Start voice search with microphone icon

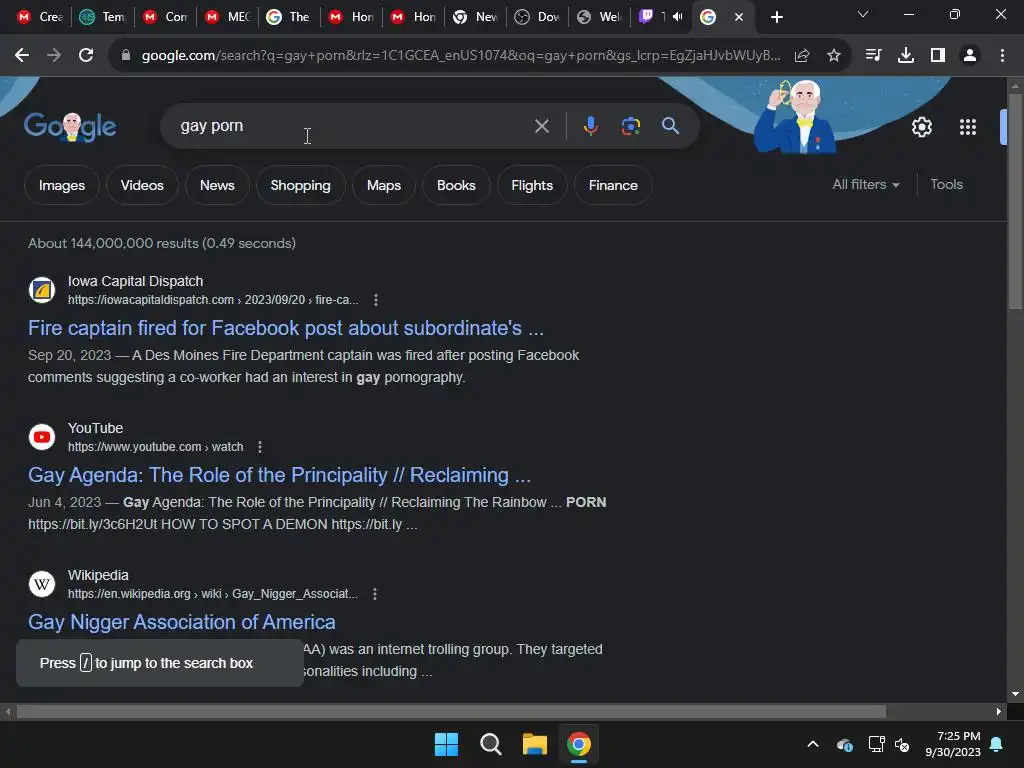590,126
